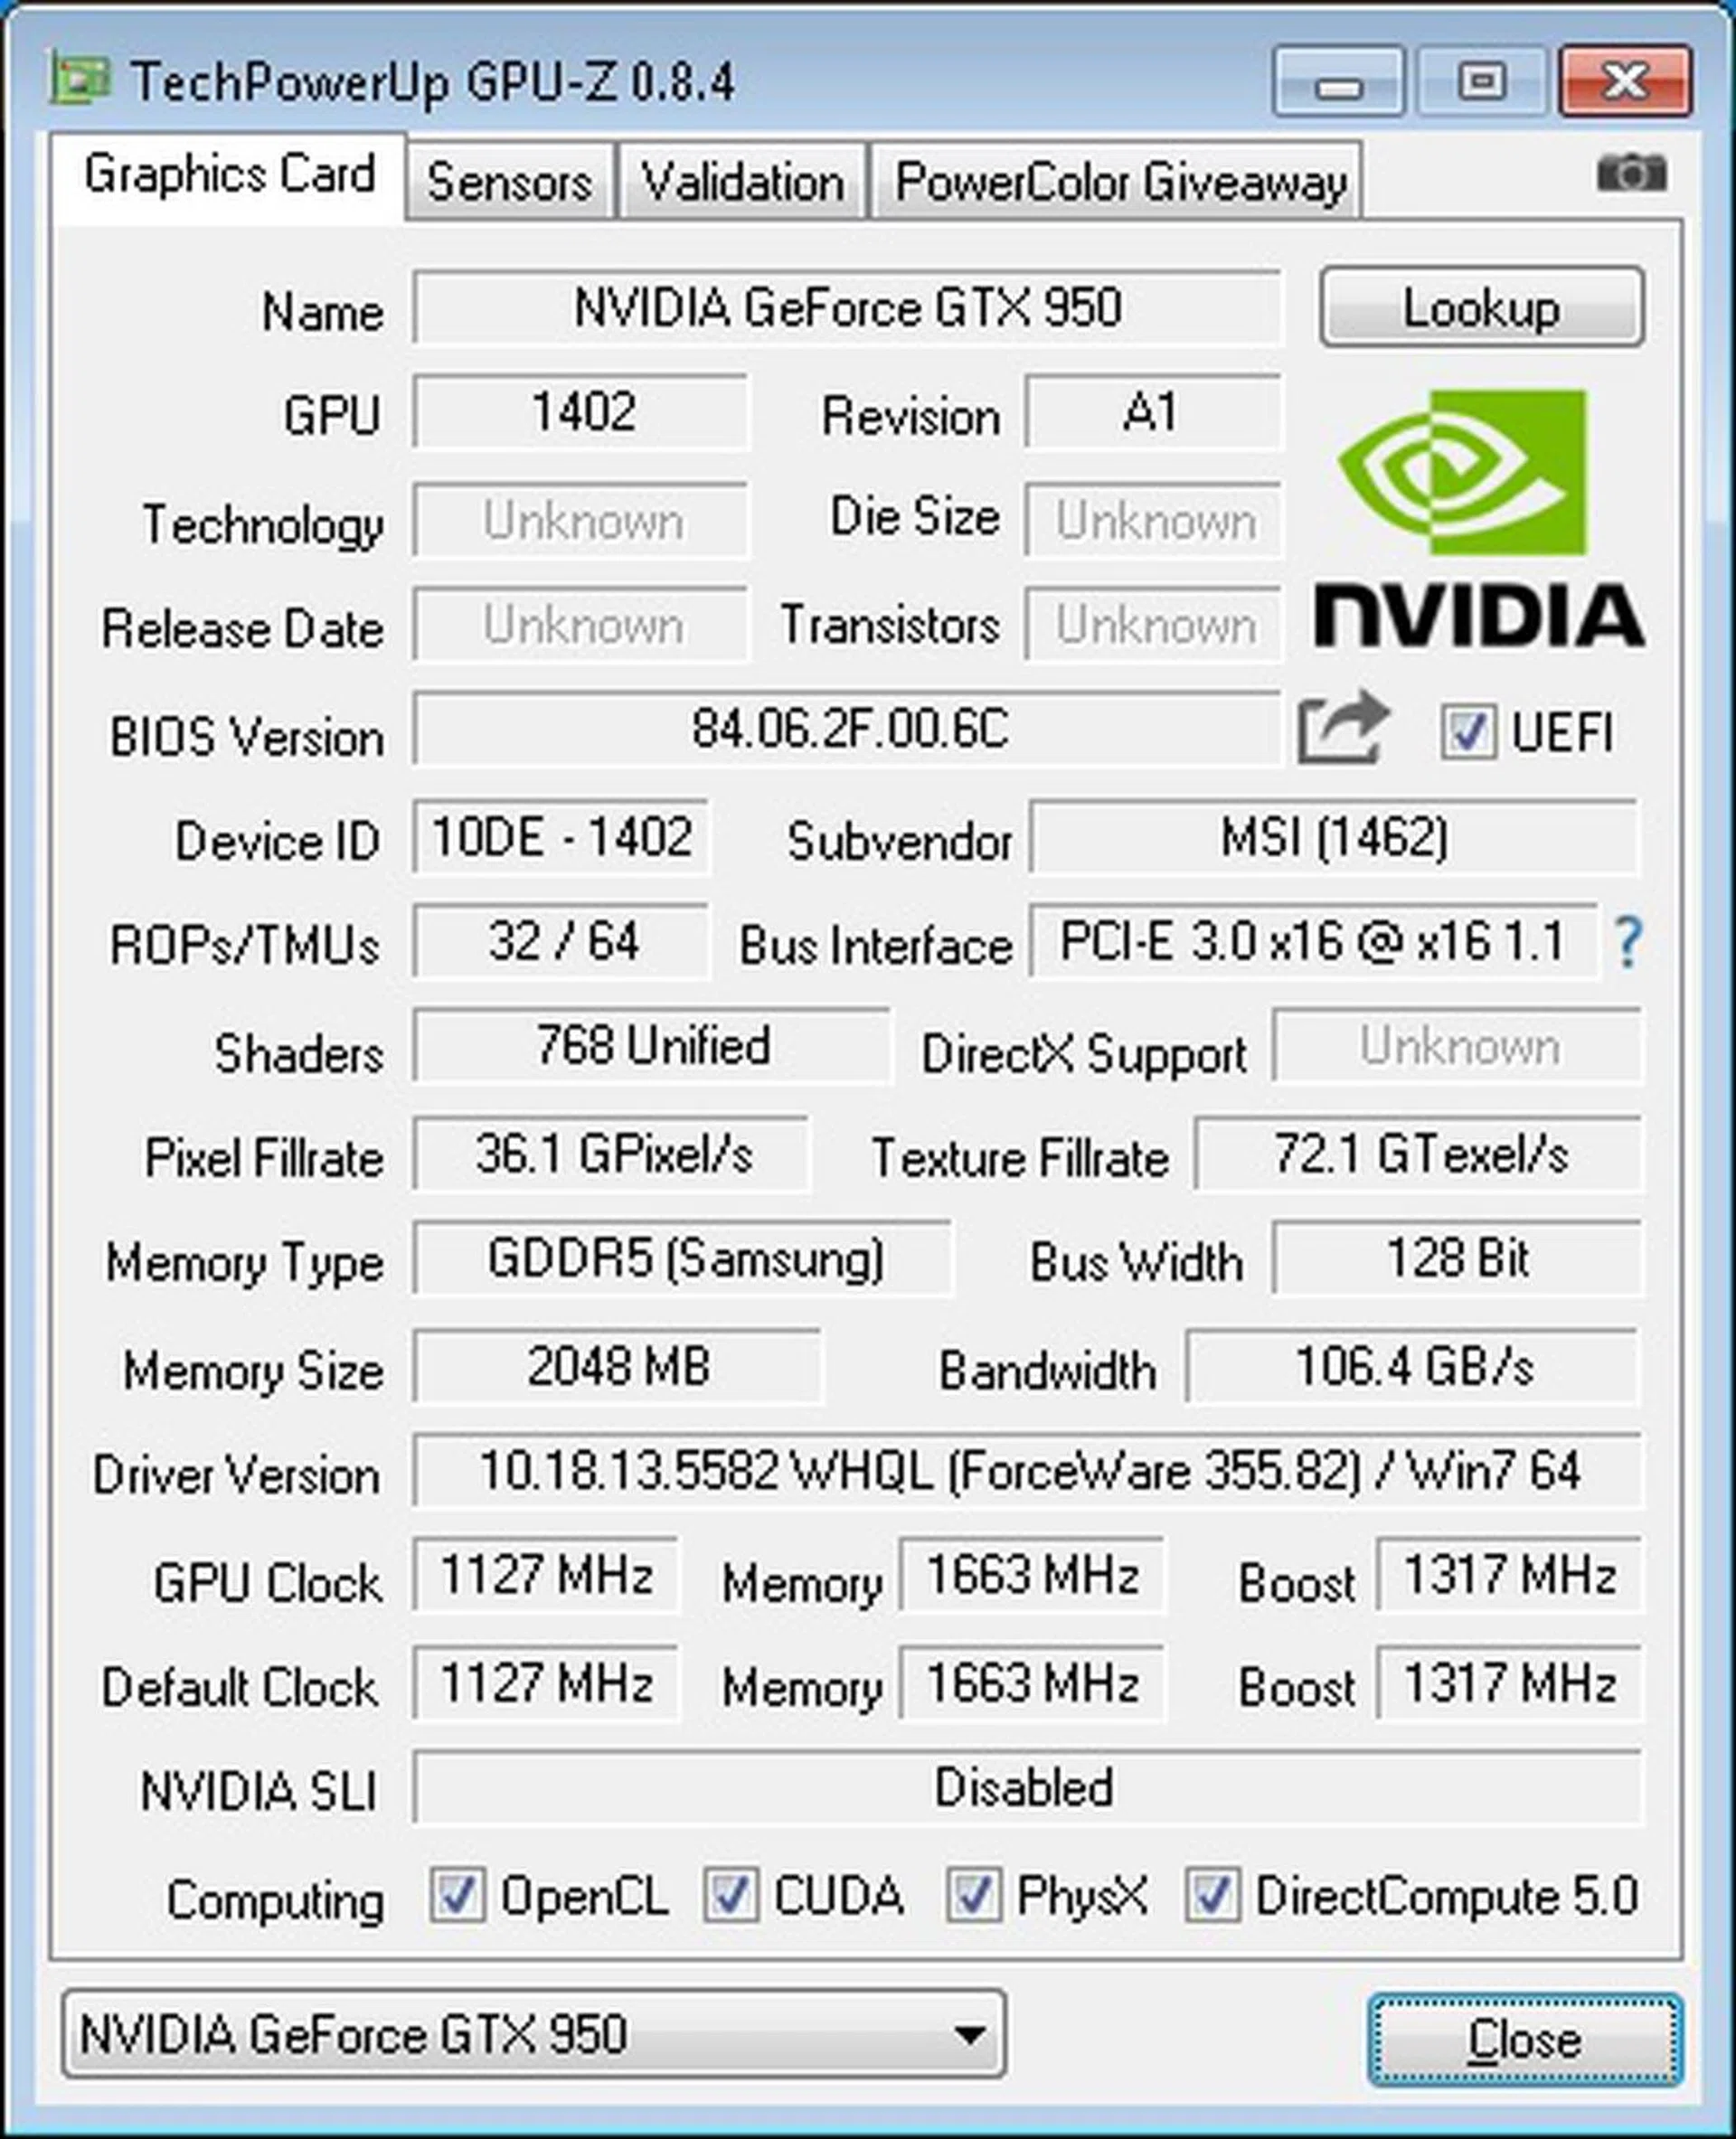1736x2139 pixels.
Task: Minimize the GPU-Z window
Action: coord(1338,83)
